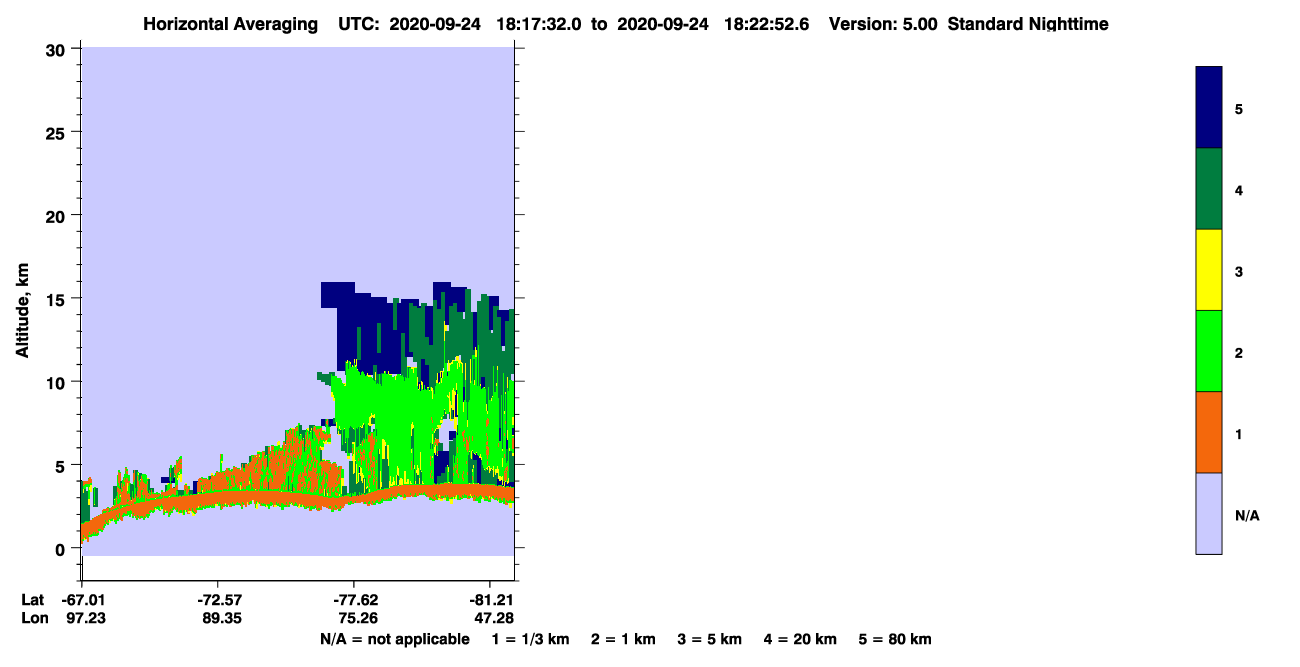Click the legend text '5 = 80 km'
Image resolution: width=1300 pixels, height=667 pixels.
(x=895, y=639)
